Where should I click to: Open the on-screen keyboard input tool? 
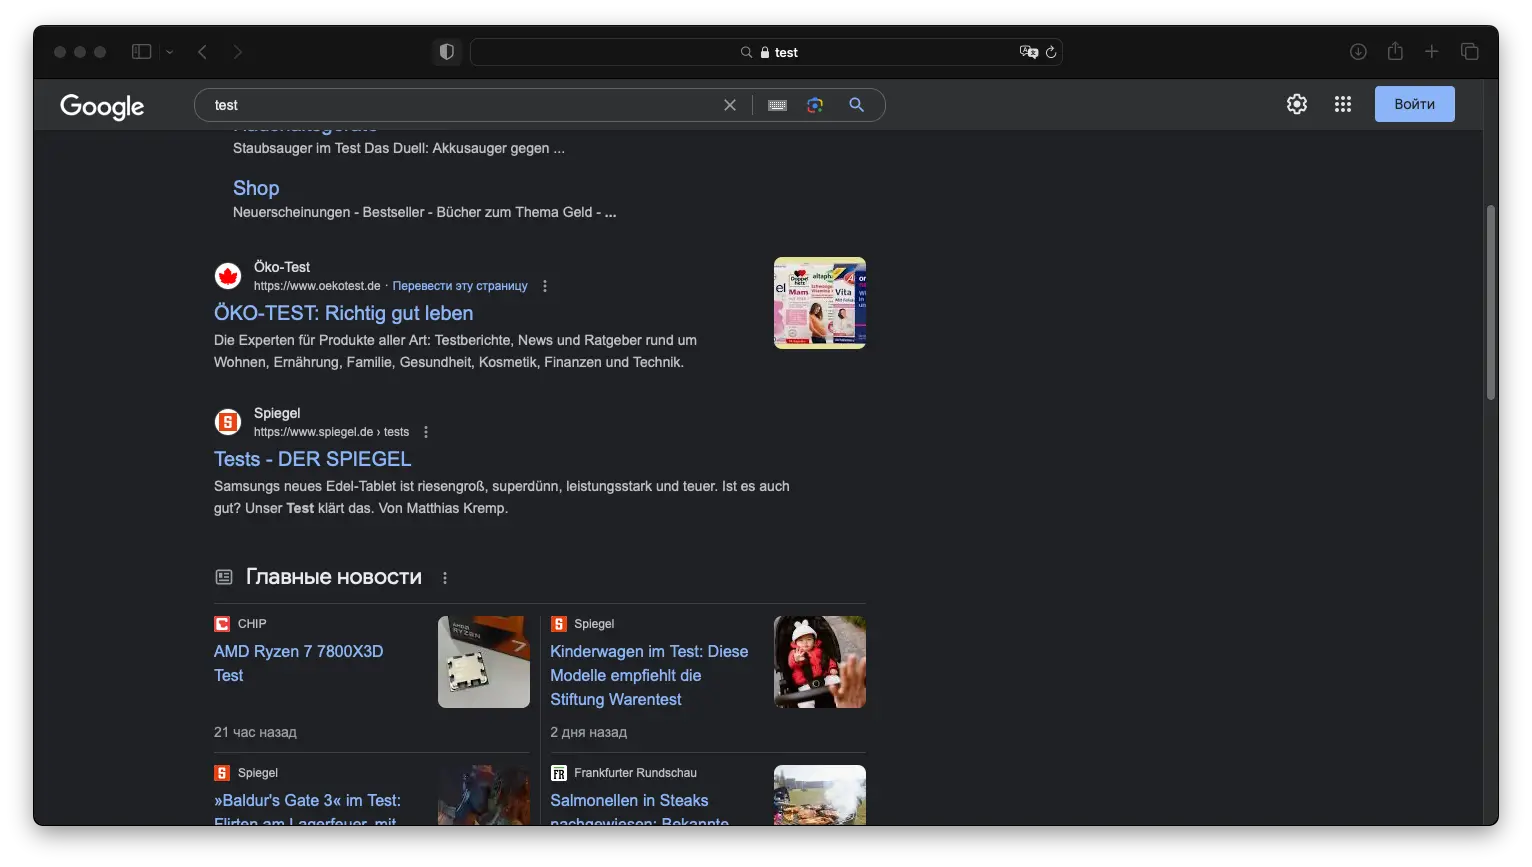coord(777,105)
